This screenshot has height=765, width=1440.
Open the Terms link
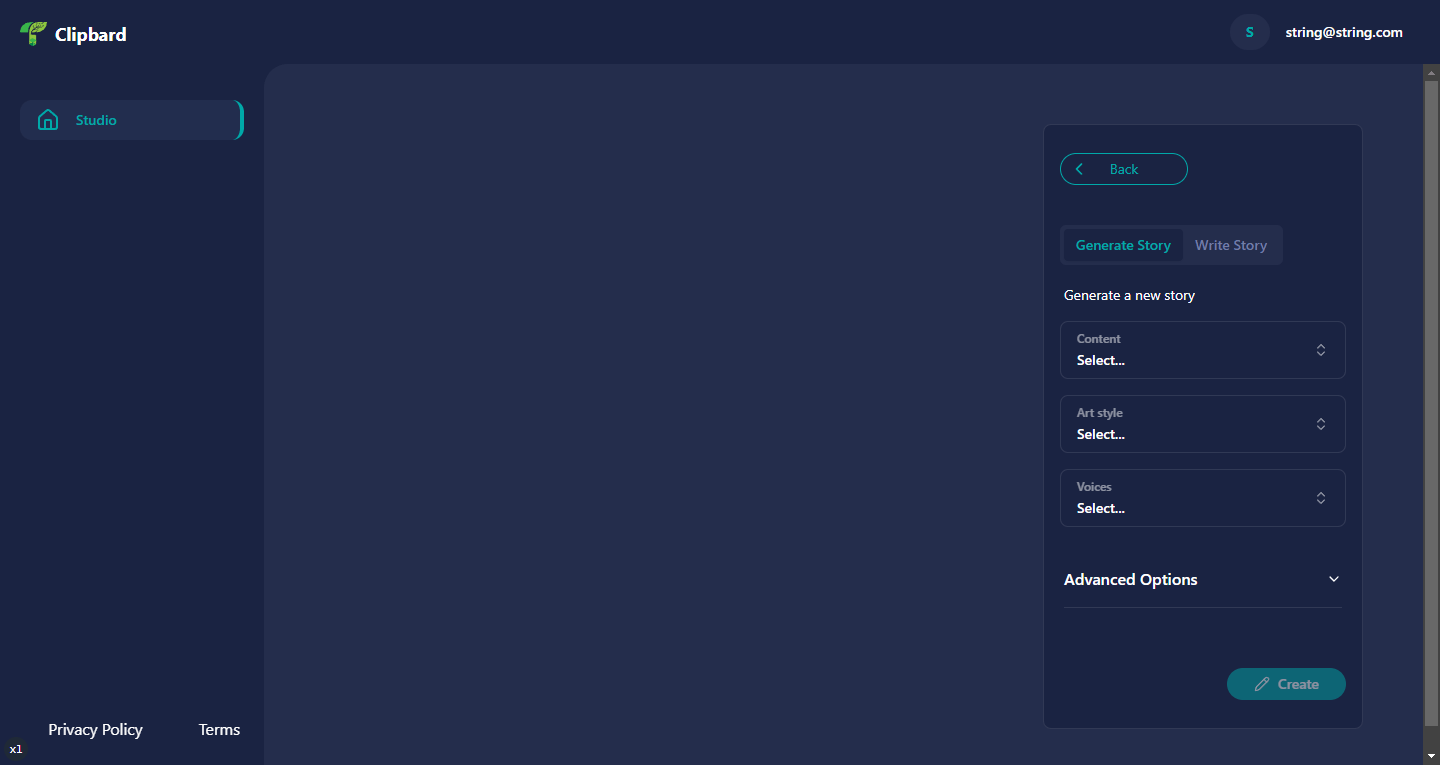219,729
